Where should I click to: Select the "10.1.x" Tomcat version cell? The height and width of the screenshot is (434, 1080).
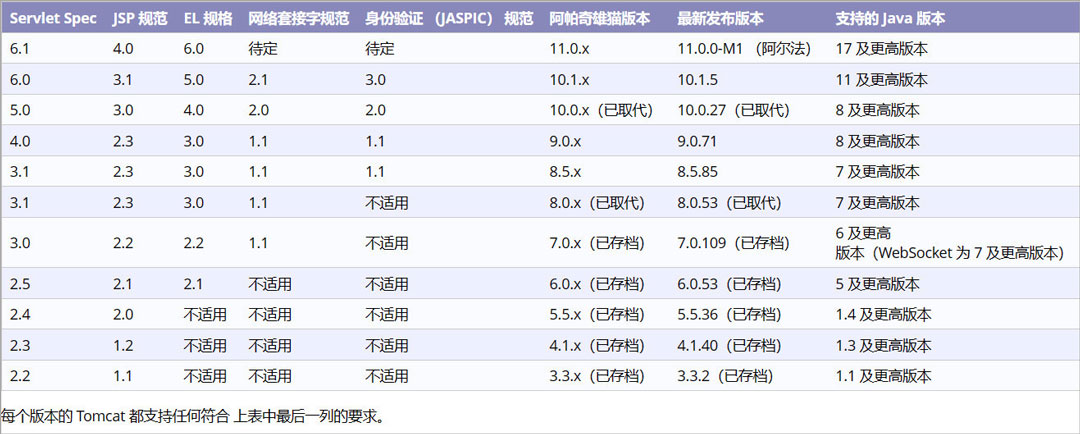569,80
